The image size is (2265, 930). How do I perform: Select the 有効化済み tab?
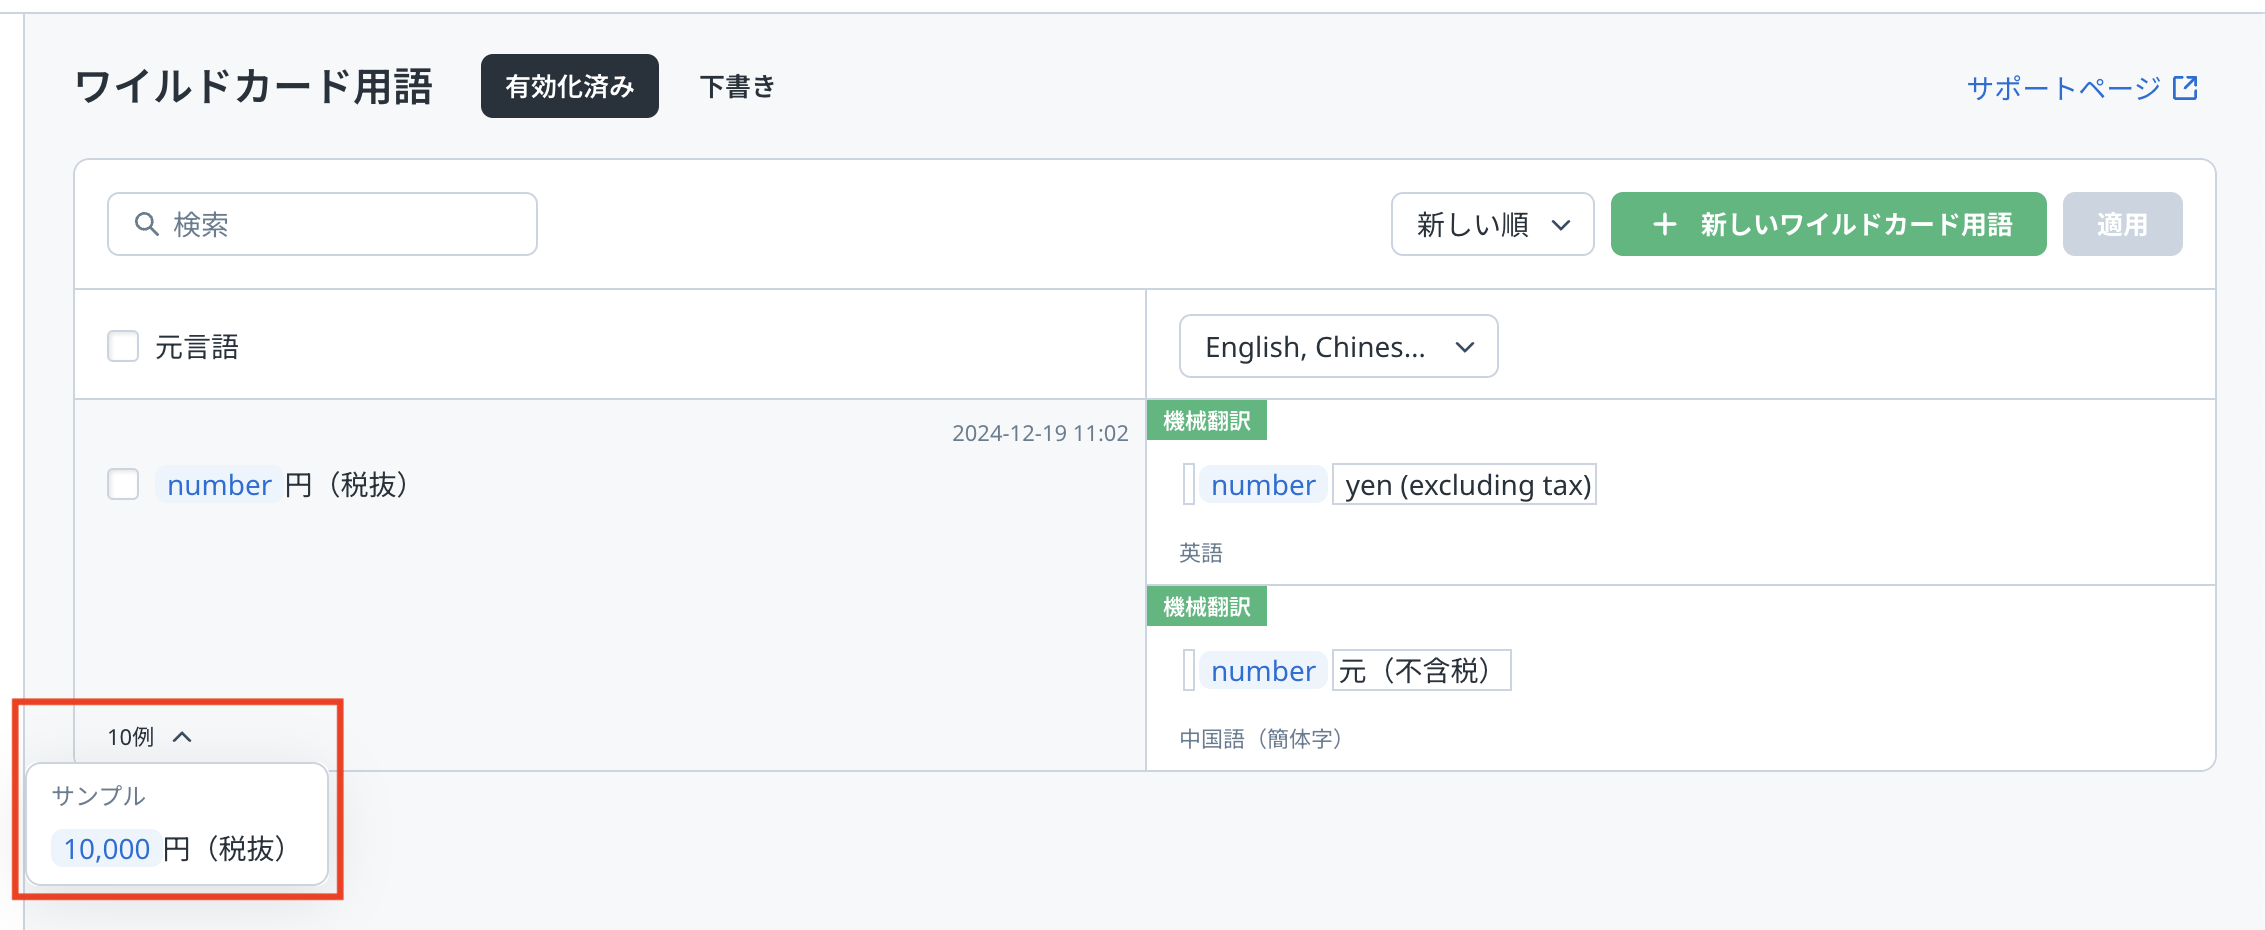click(x=569, y=87)
